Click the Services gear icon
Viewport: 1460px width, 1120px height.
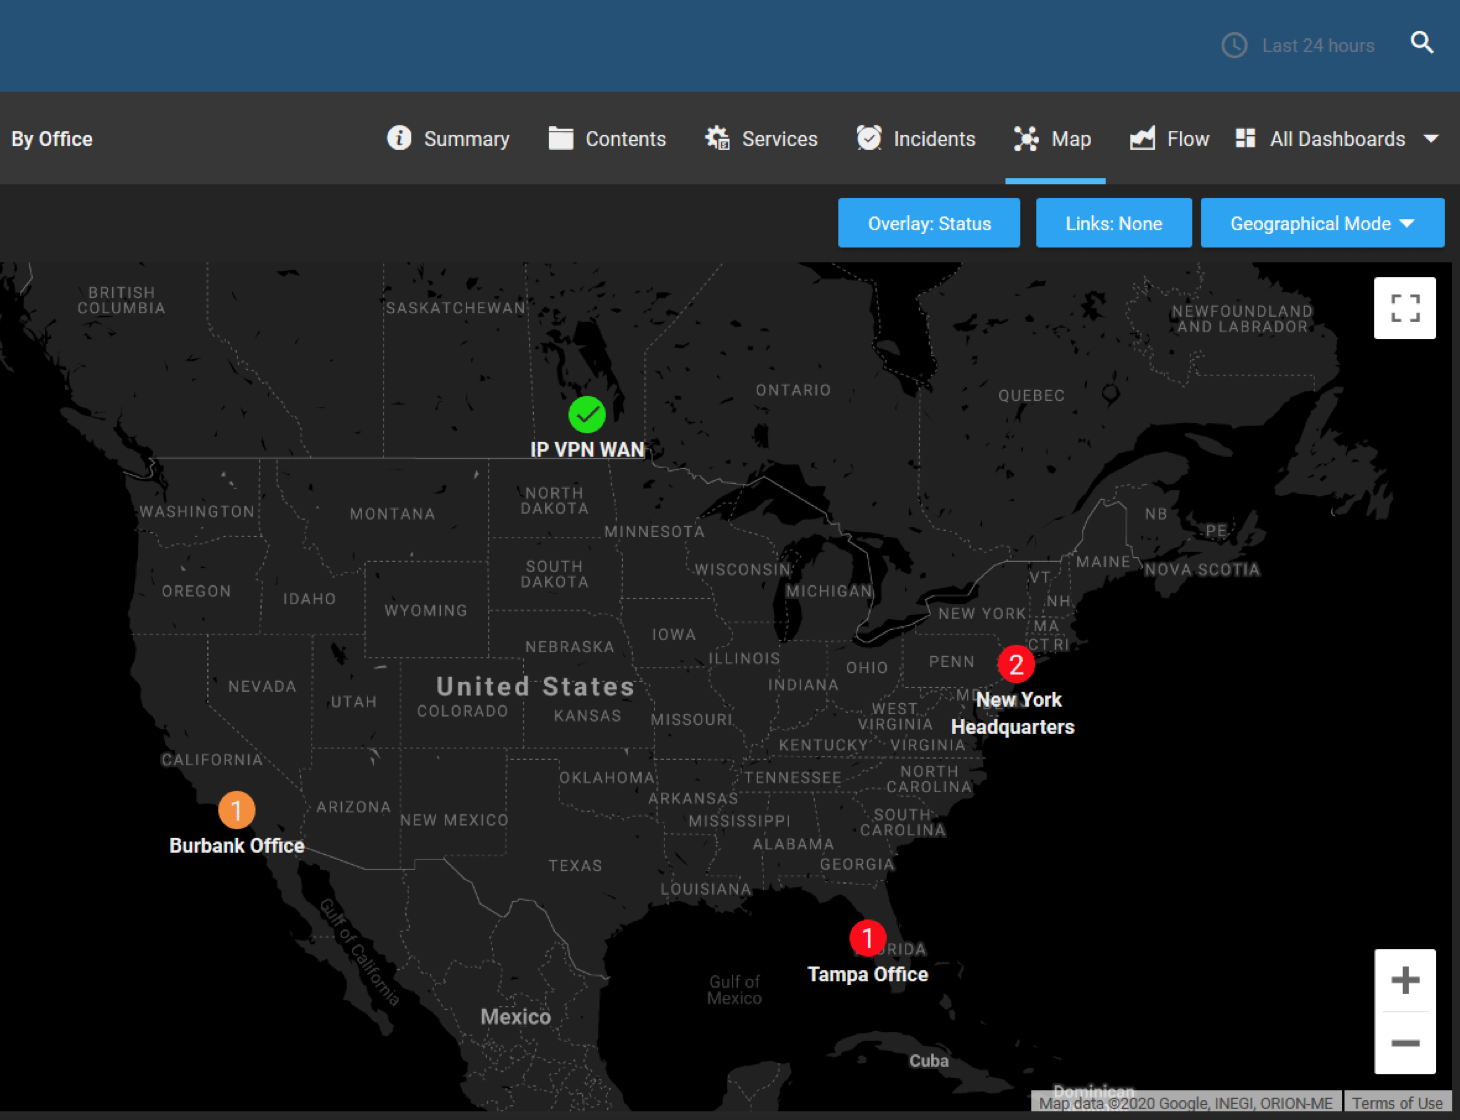click(x=716, y=138)
